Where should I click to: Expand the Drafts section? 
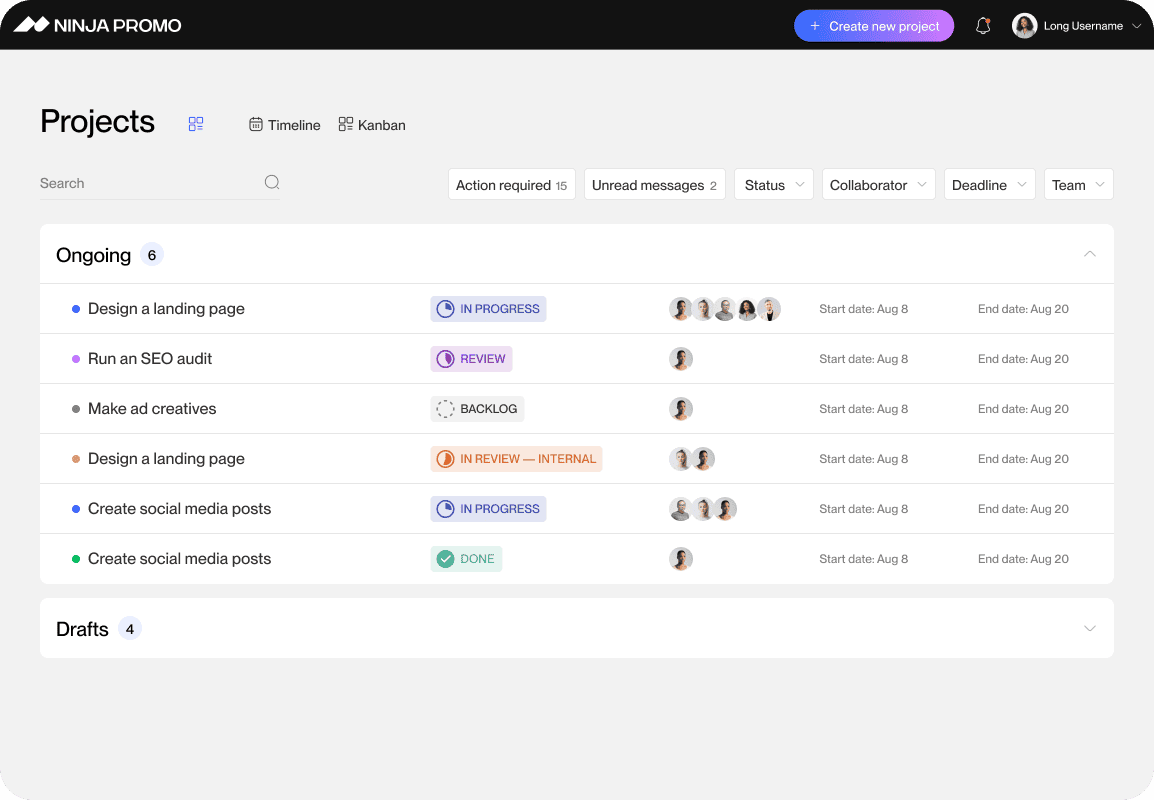point(1090,628)
